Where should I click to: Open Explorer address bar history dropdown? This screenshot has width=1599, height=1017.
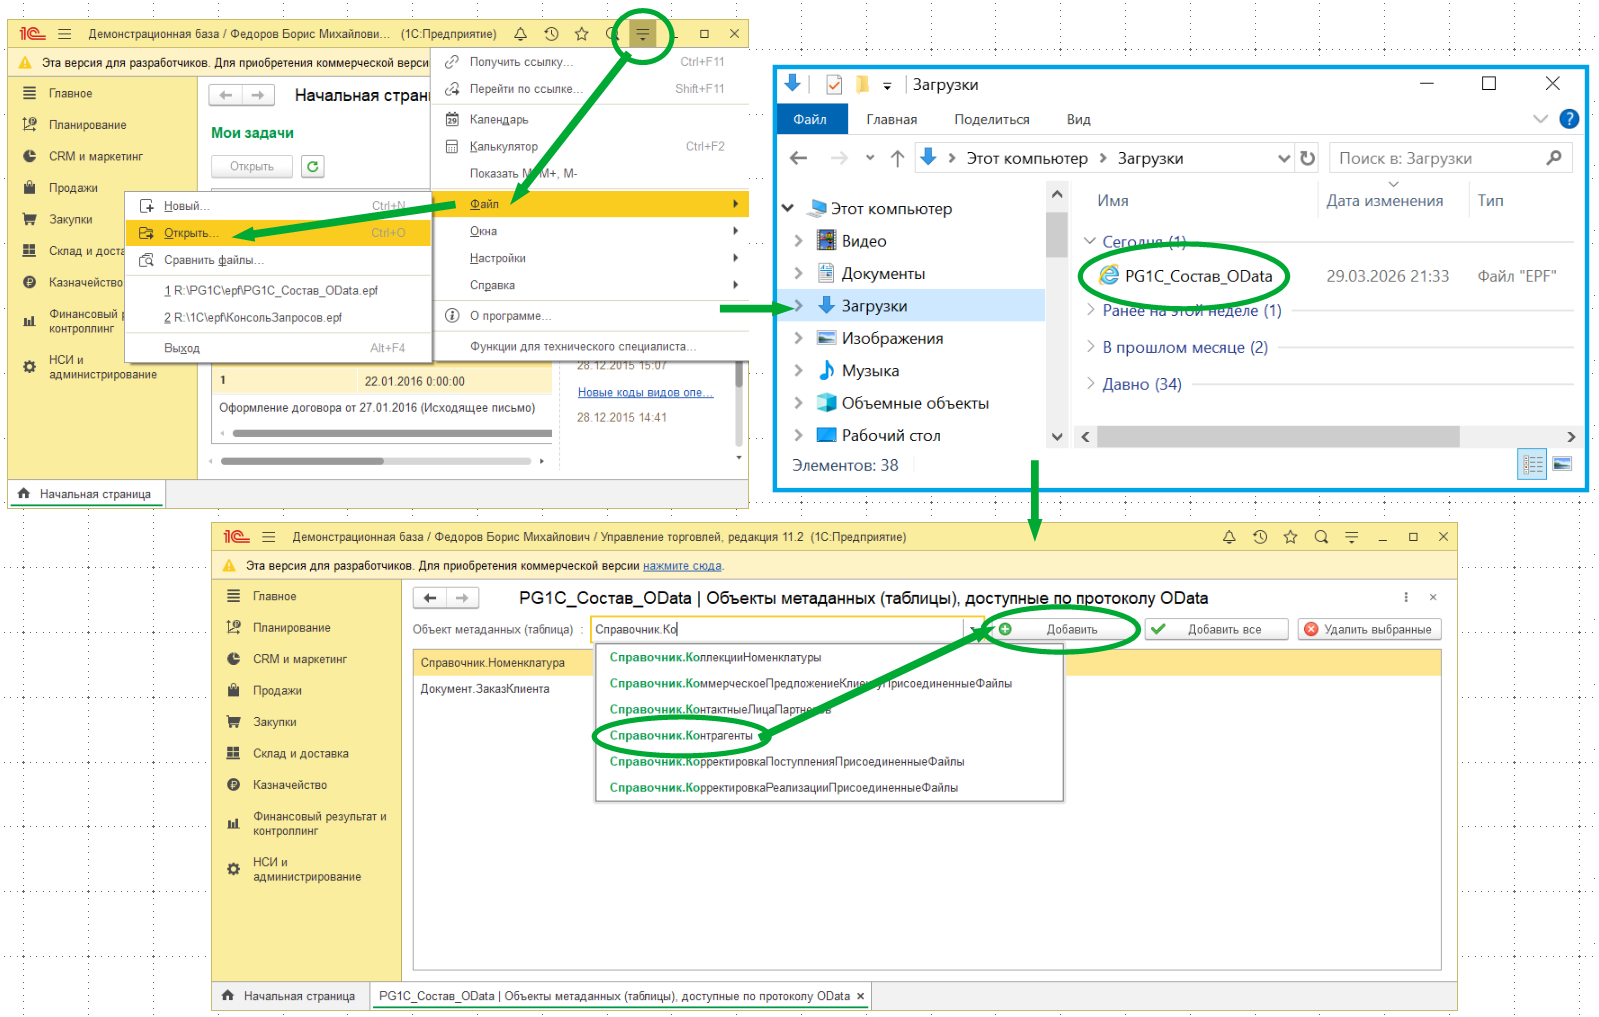click(x=1284, y=158)
